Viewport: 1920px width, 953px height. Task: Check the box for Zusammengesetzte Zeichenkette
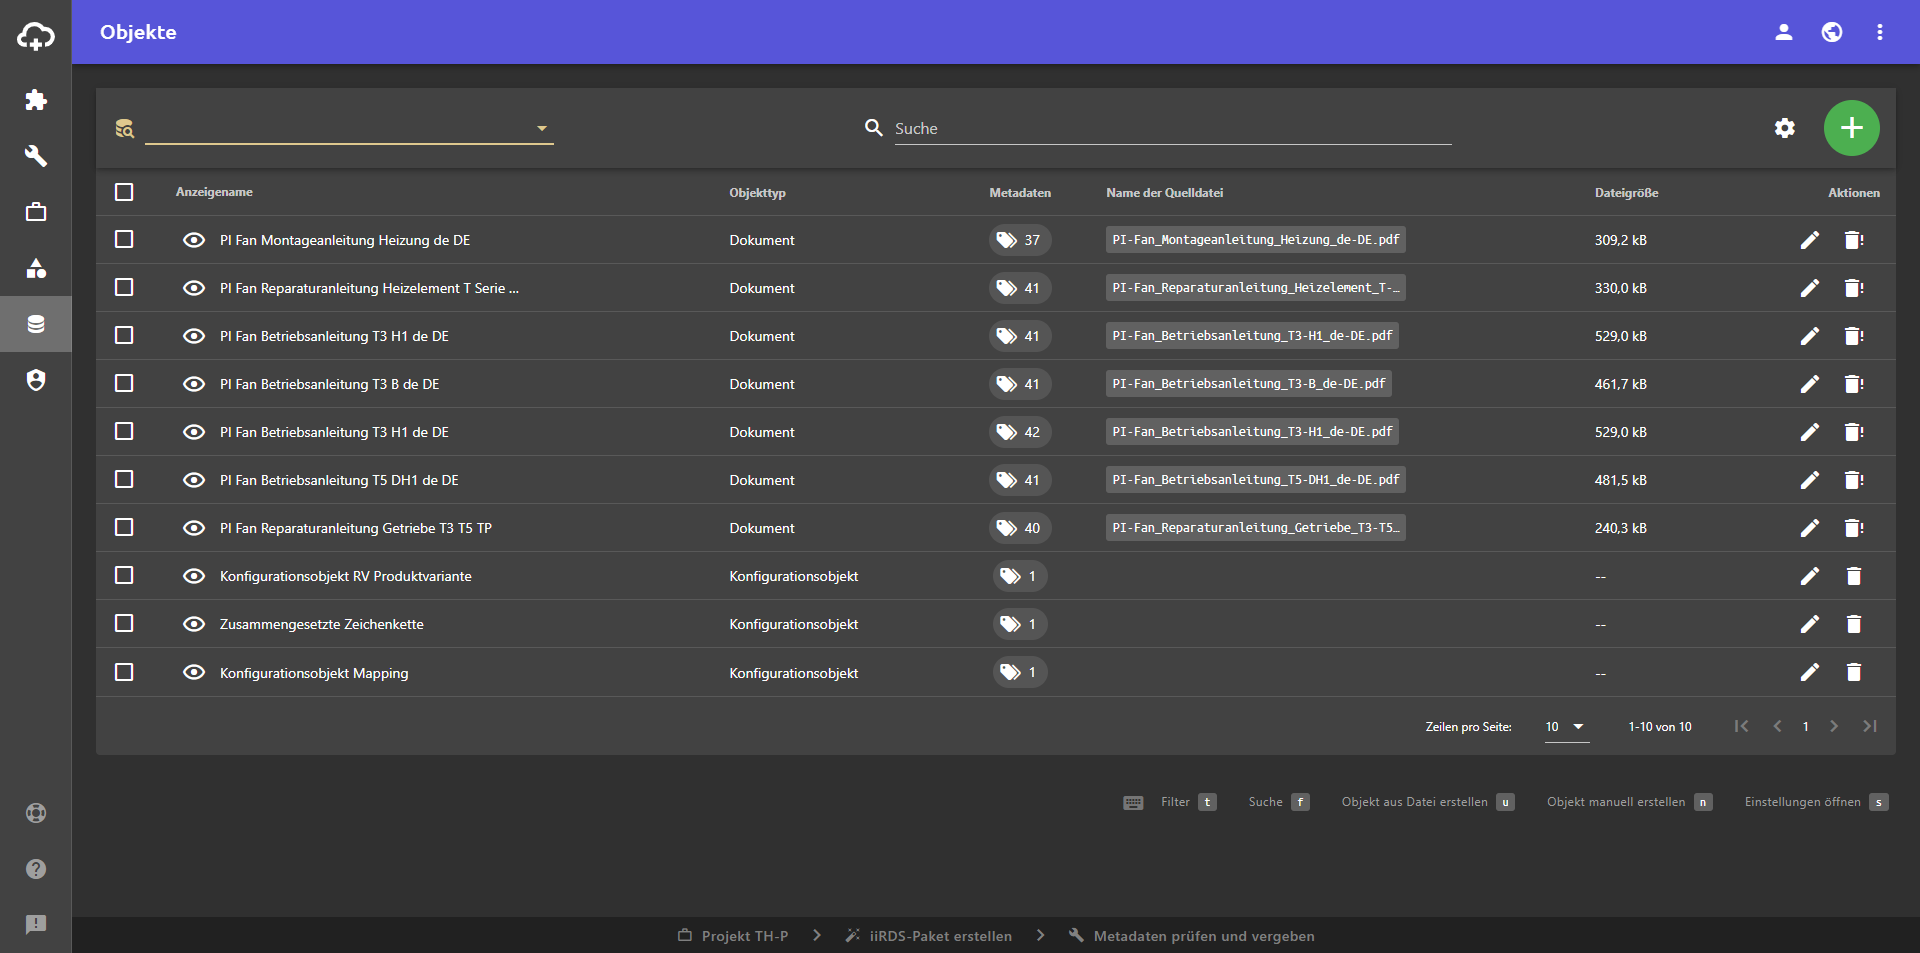(124, 624)
